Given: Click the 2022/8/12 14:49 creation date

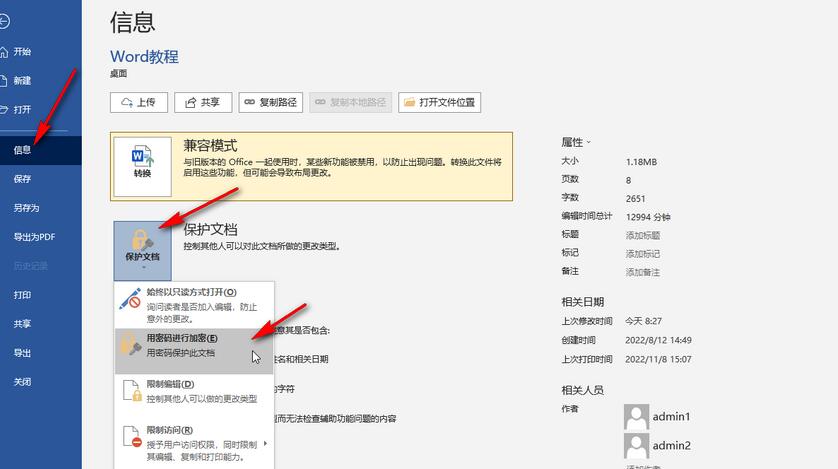Looking at the screenshot, I should click(x=658, y=340).
